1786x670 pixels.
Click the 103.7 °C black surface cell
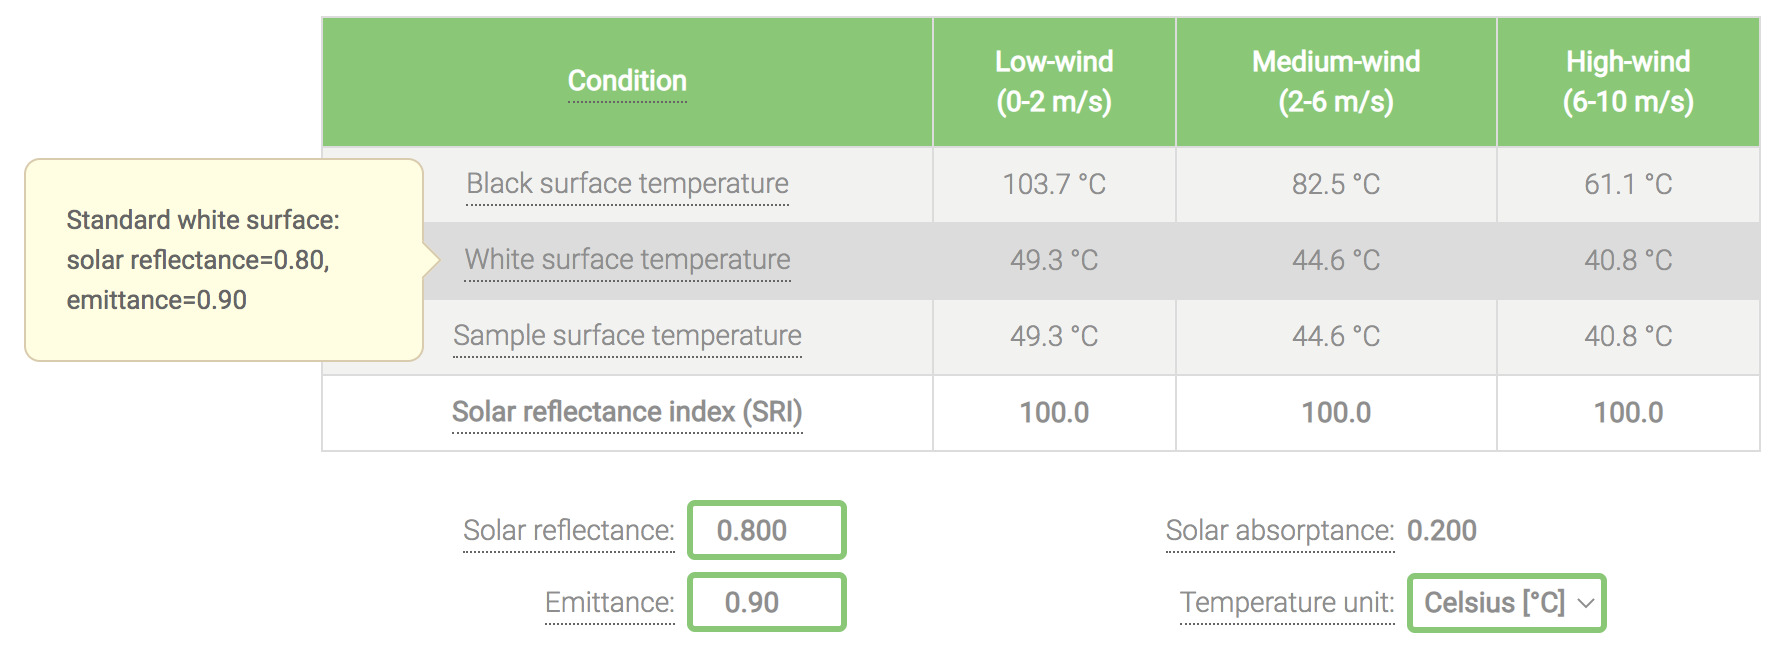(x=1054, y=184)
